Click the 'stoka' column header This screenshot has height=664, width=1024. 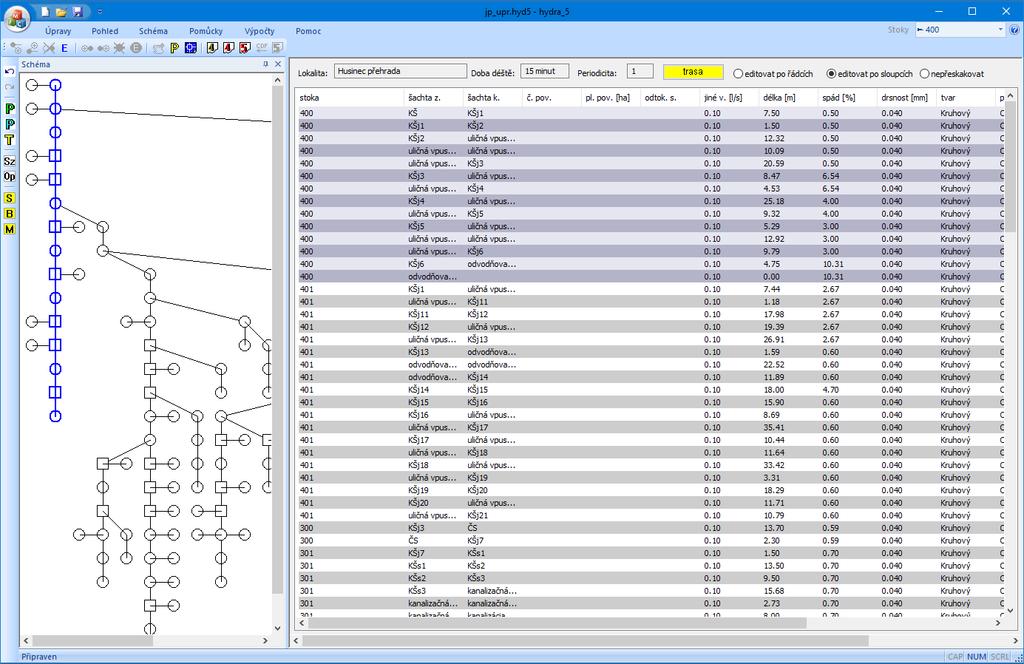click(350, 98)
